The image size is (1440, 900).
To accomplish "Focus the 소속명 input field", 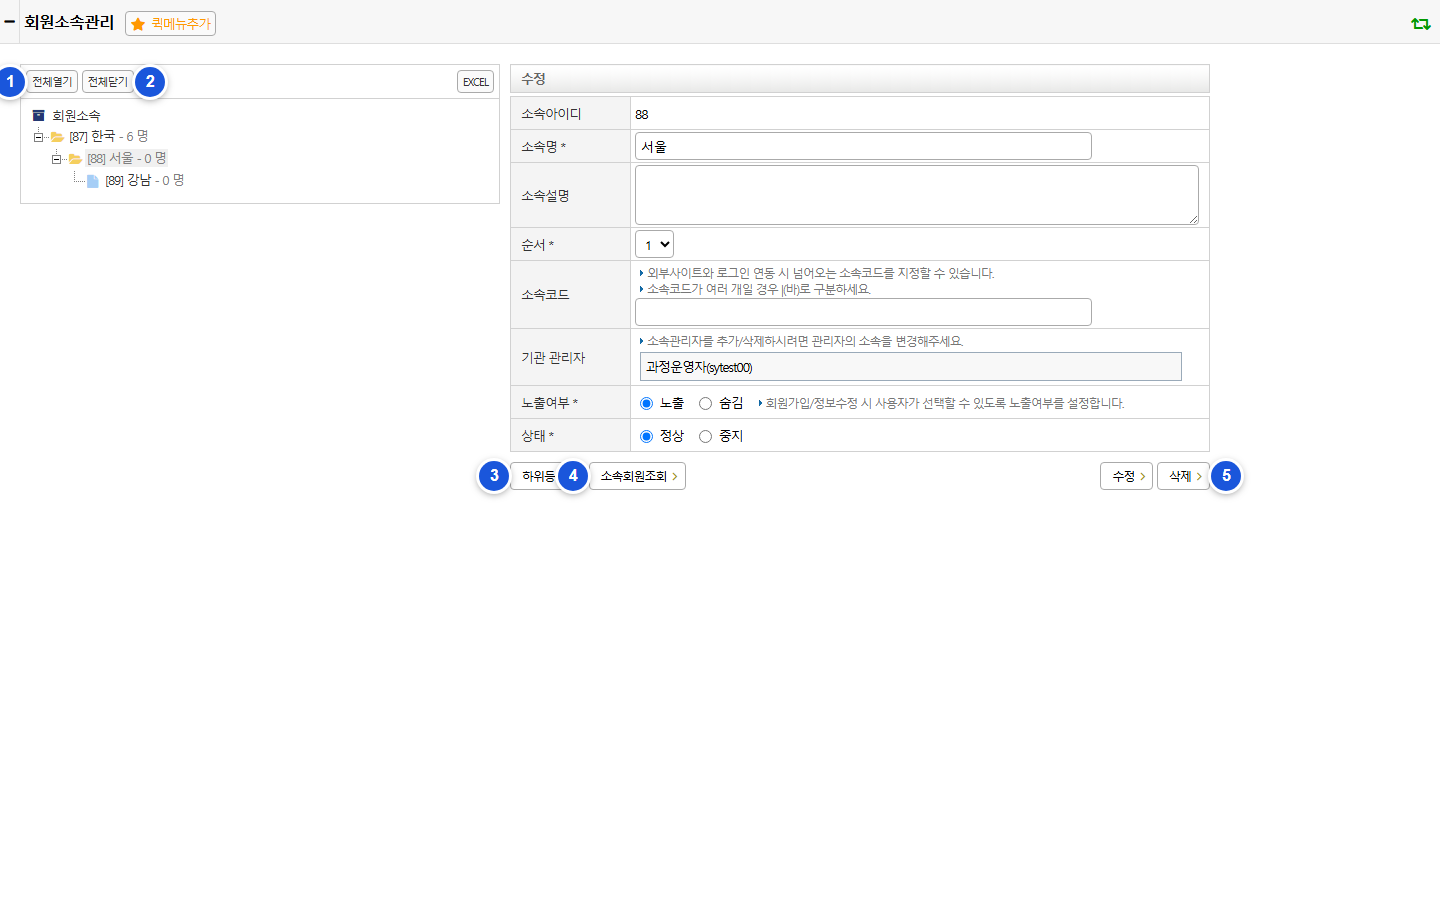I will 863,146.
